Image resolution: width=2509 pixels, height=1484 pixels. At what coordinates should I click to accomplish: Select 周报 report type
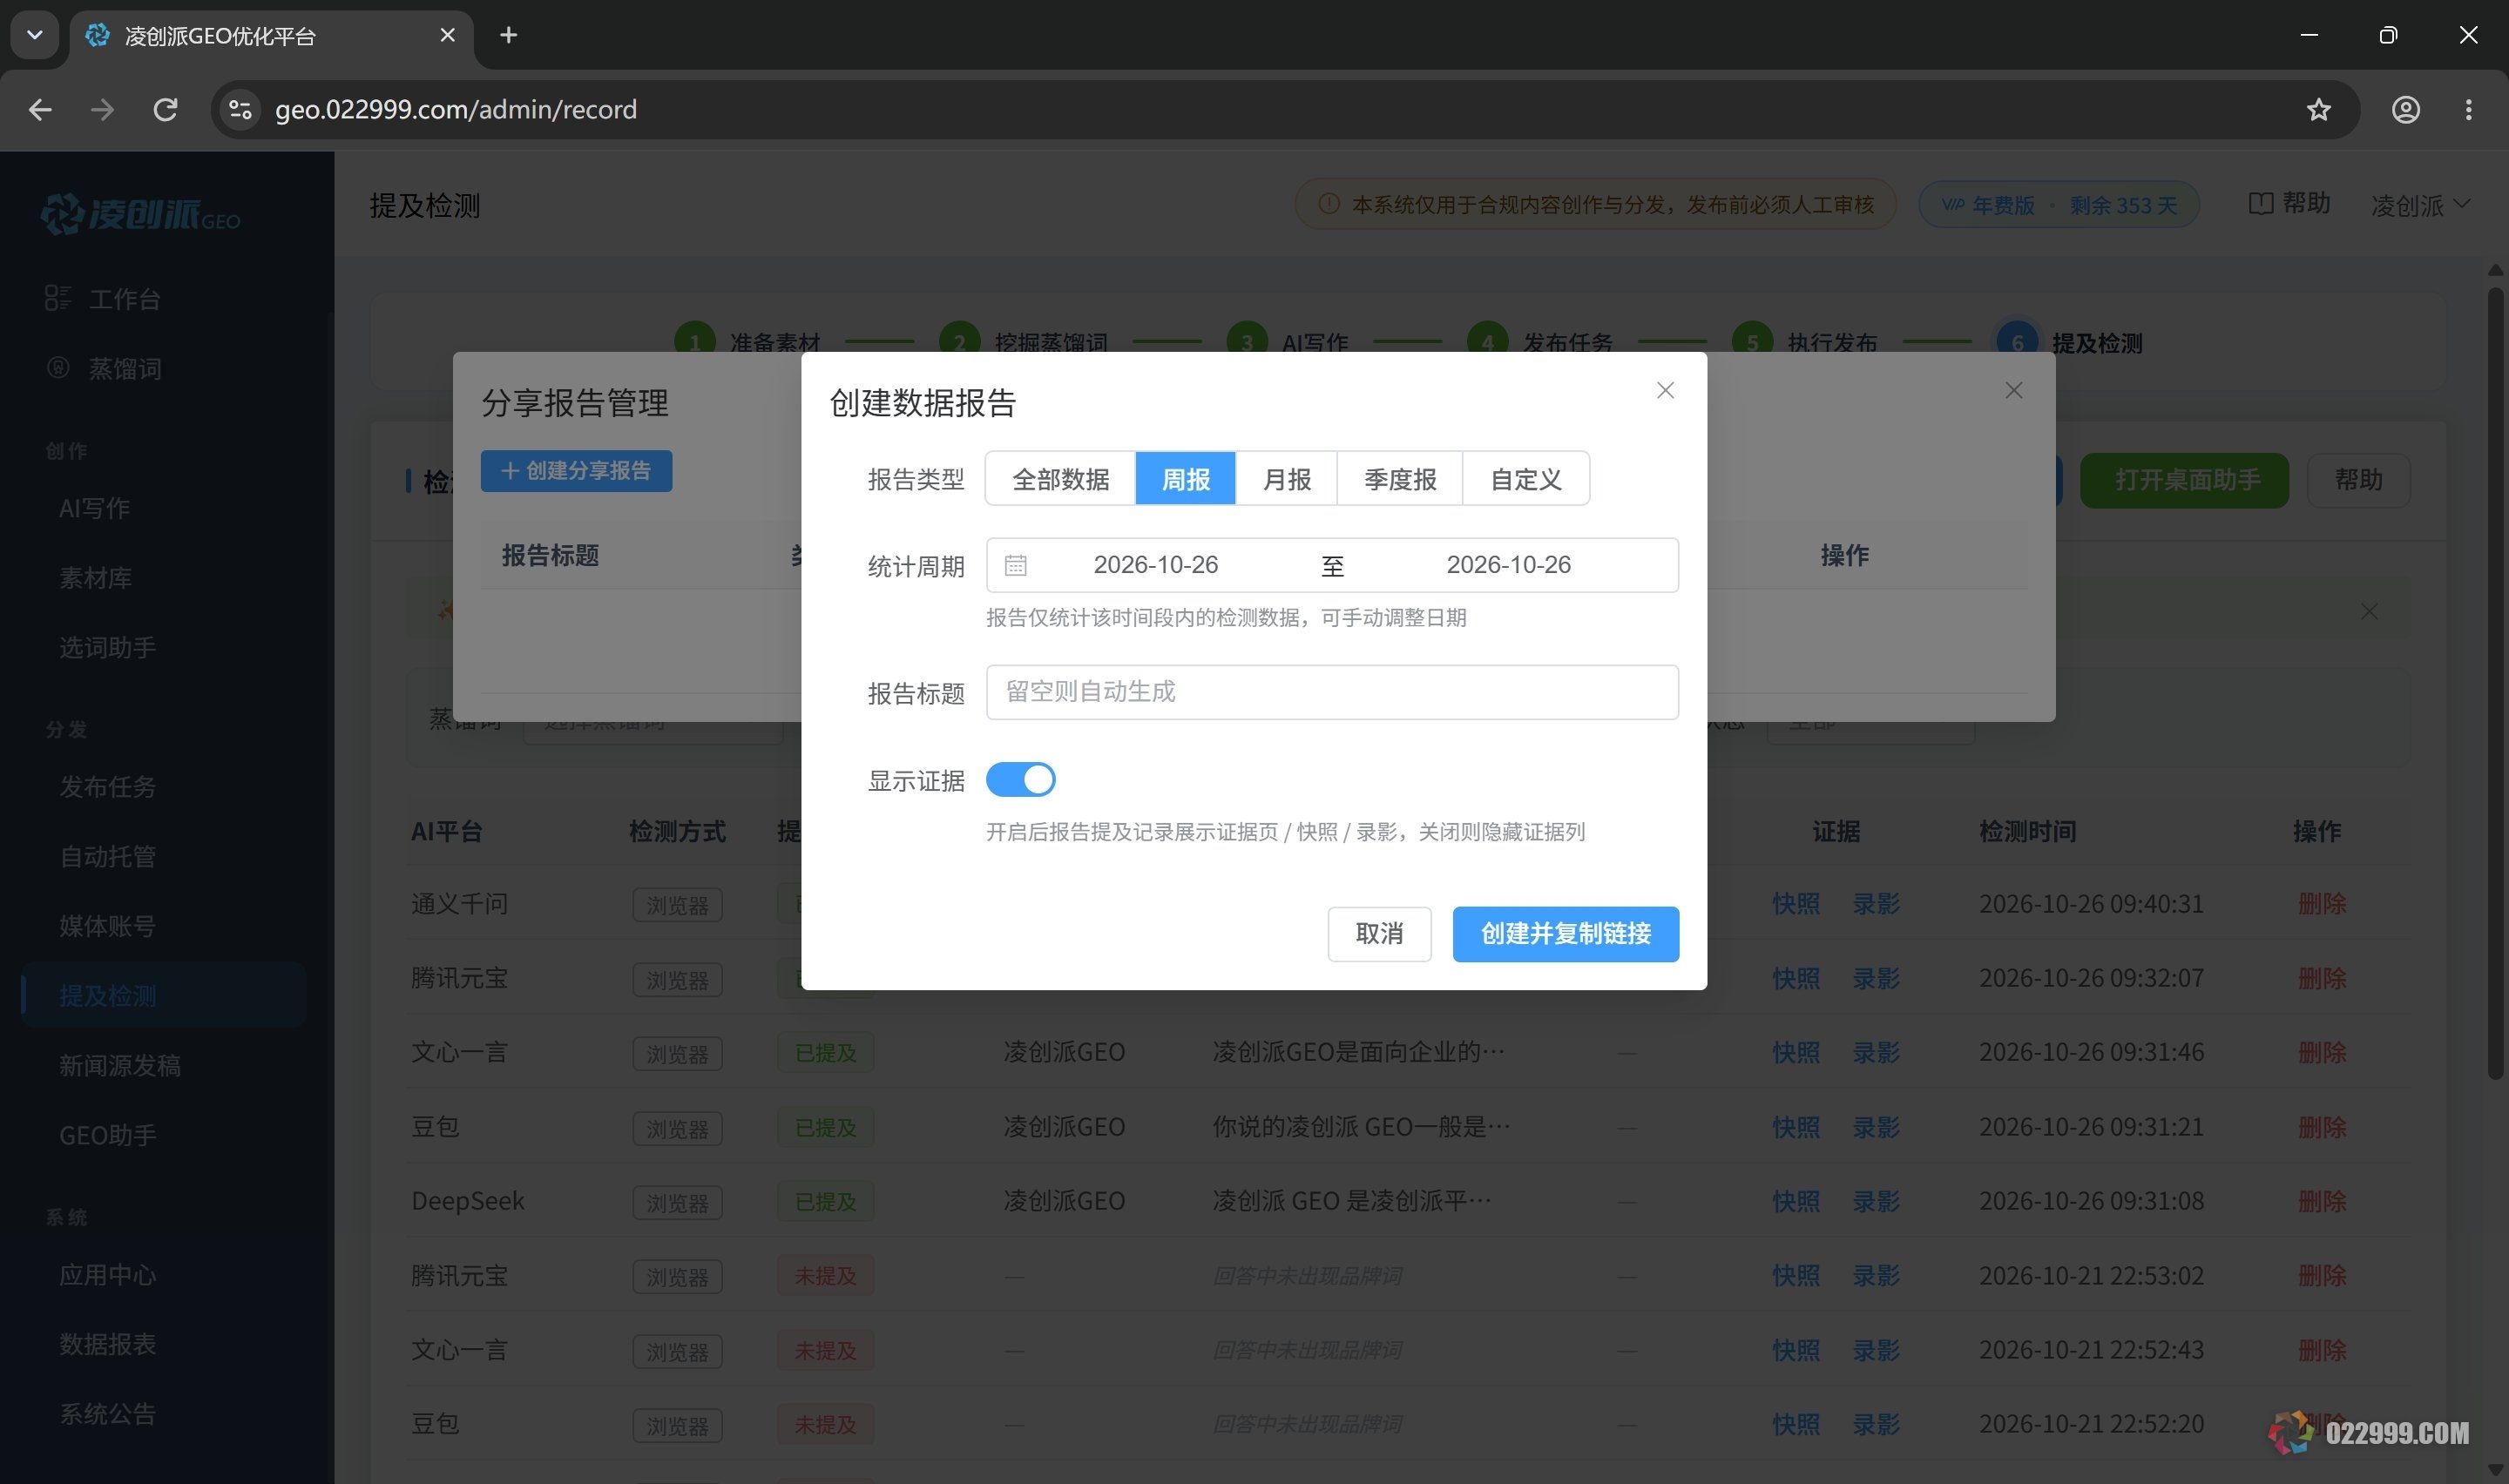click(1185, 479)
